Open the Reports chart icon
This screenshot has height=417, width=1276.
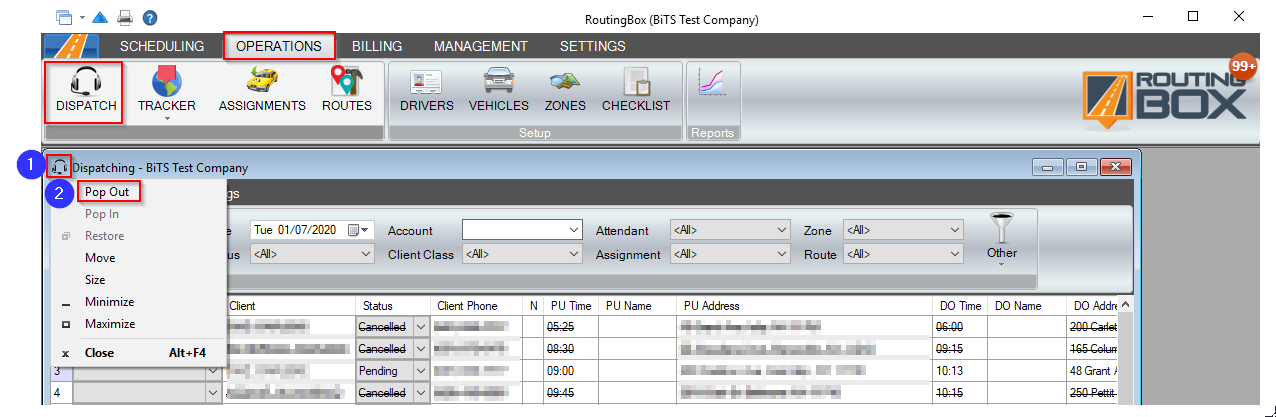pyautogui.click(x=713, y=84)
